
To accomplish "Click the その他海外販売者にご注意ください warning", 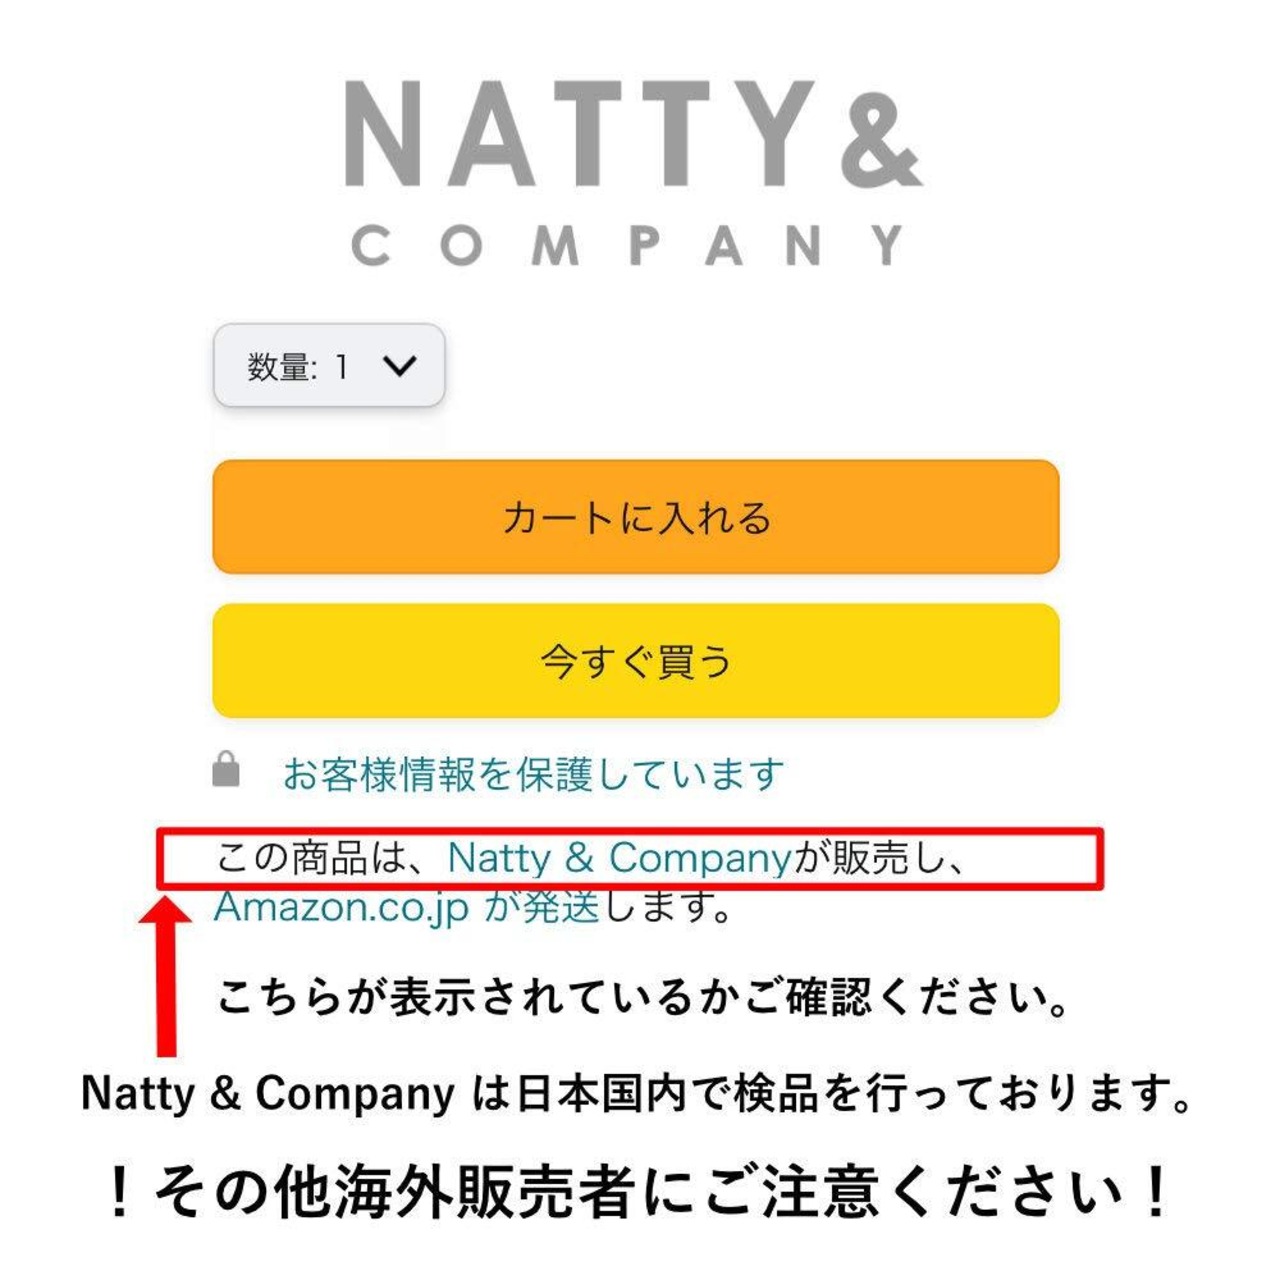I will (x=640, y=1191).
